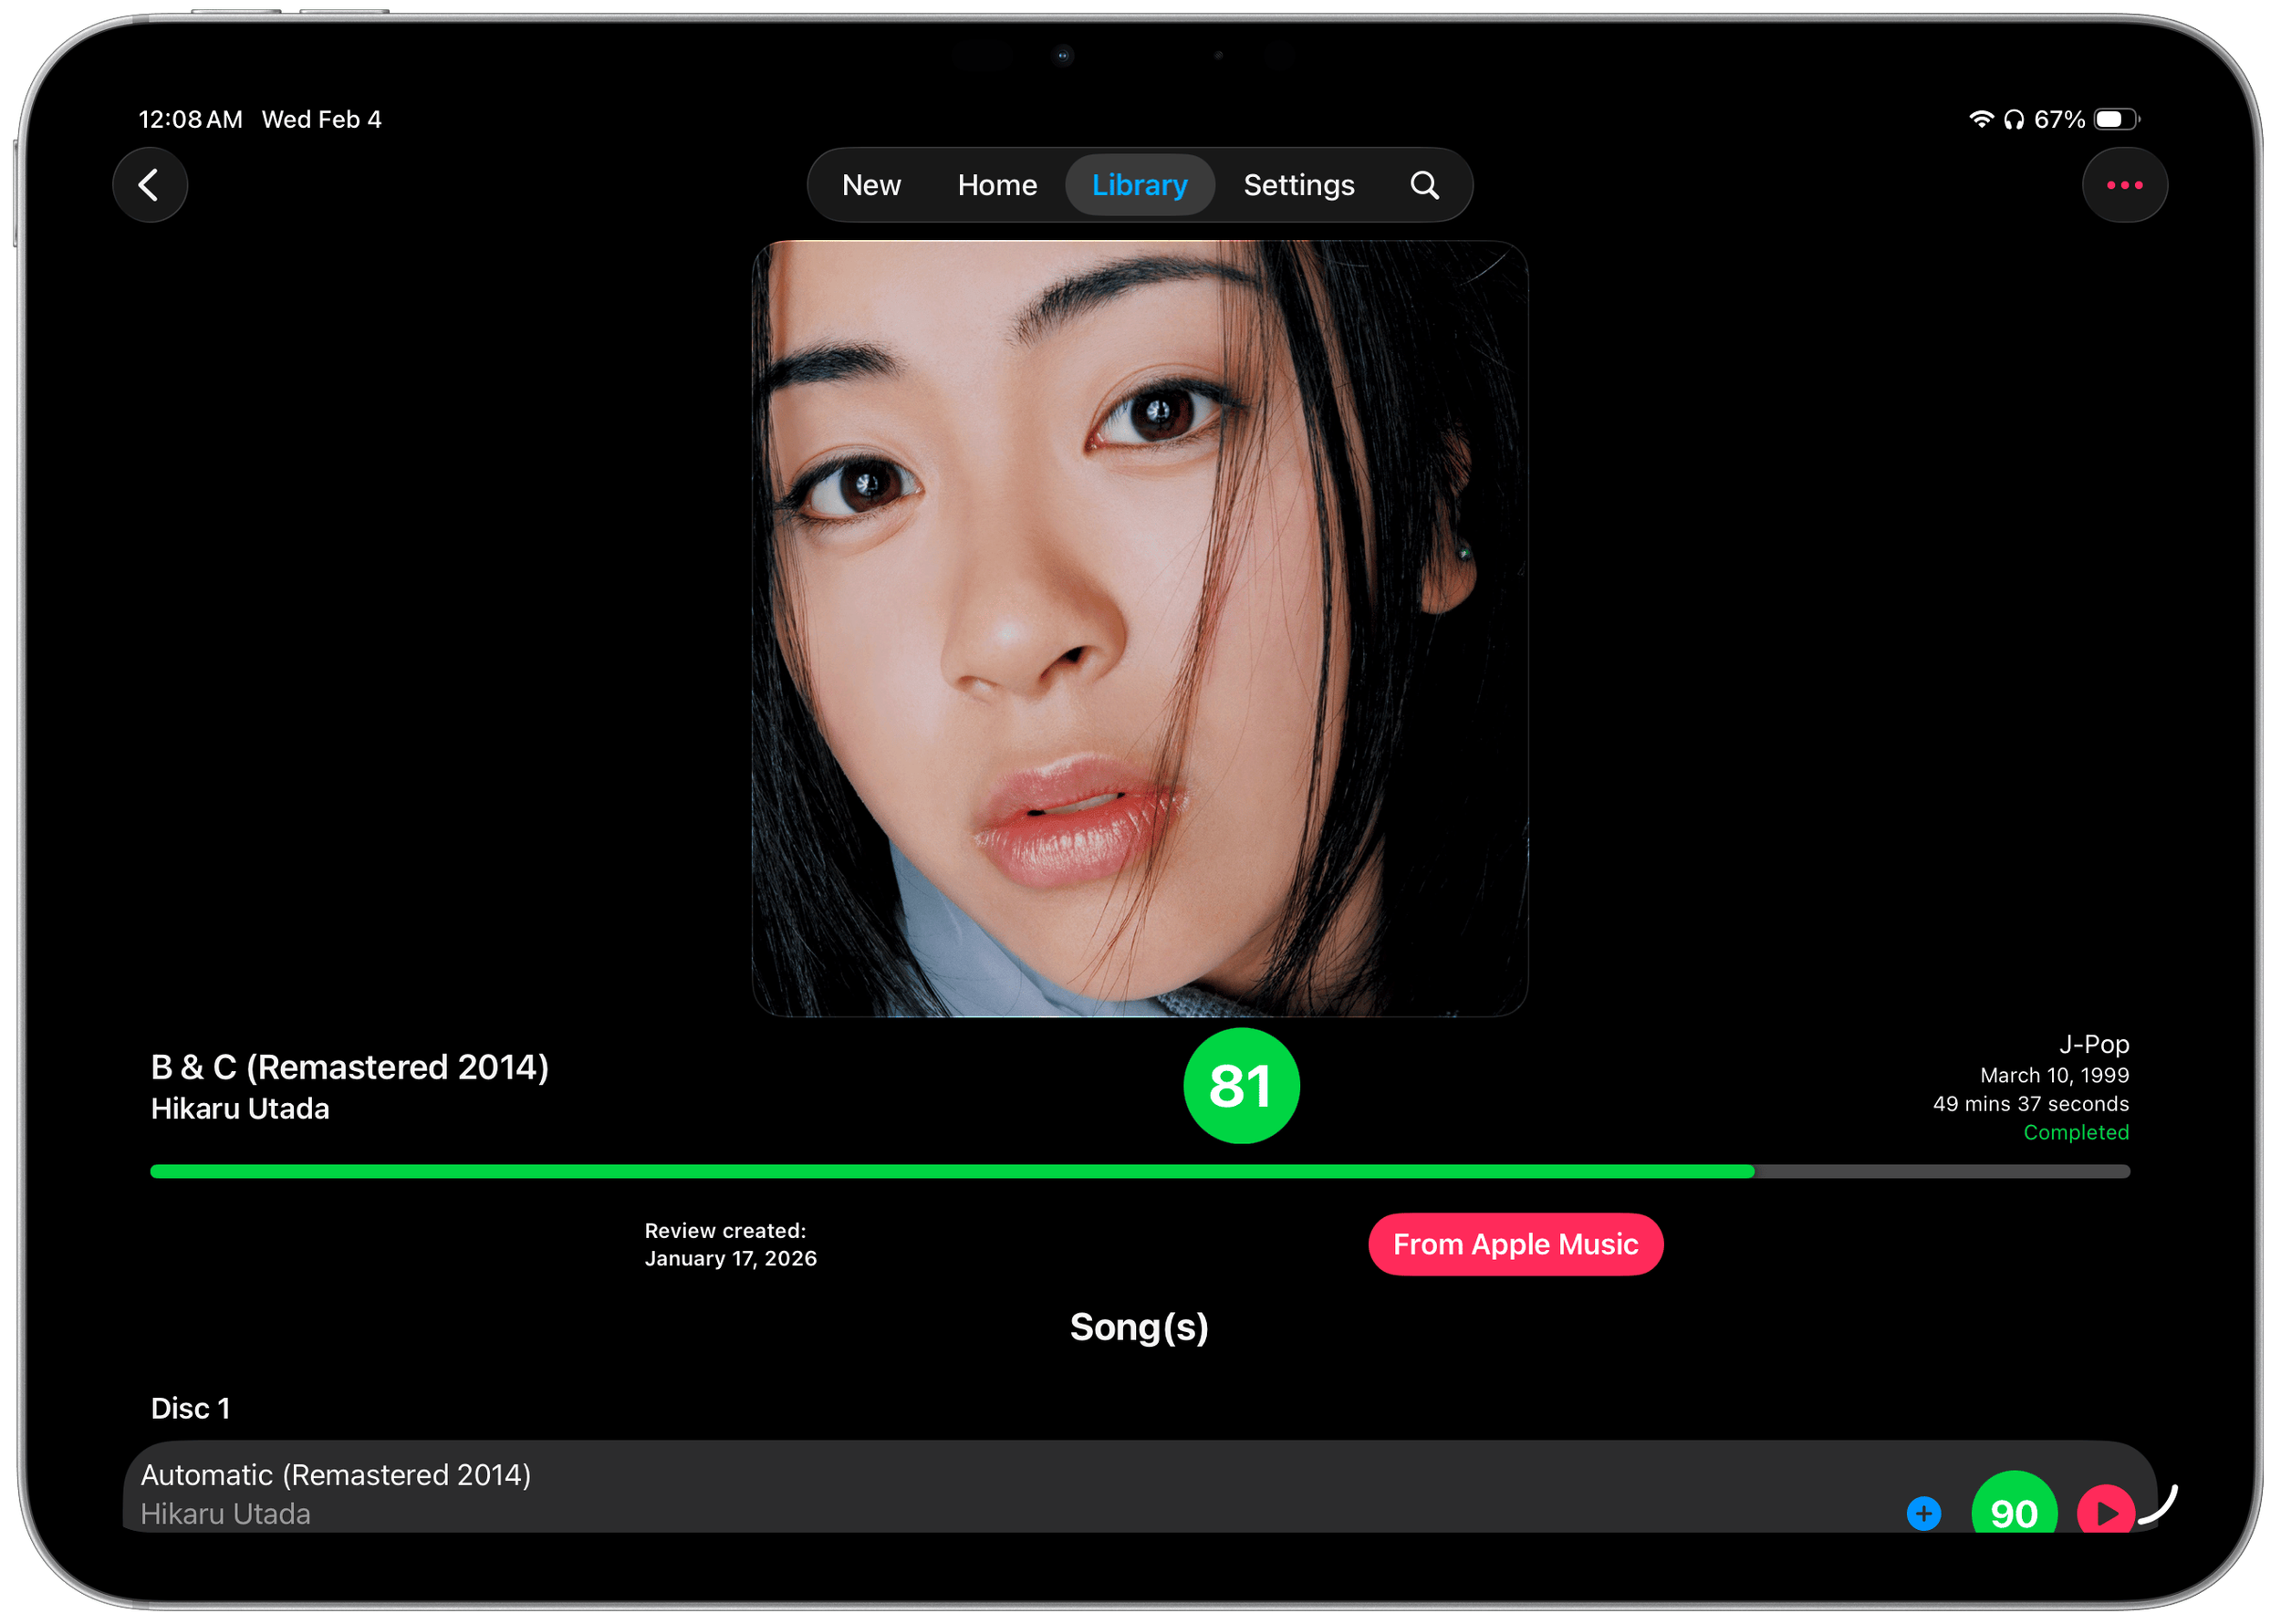This screenshot has height=1624, width=2281.
Task: Tap the Hikaru Utada artist name
Action: click(240, 1109)
